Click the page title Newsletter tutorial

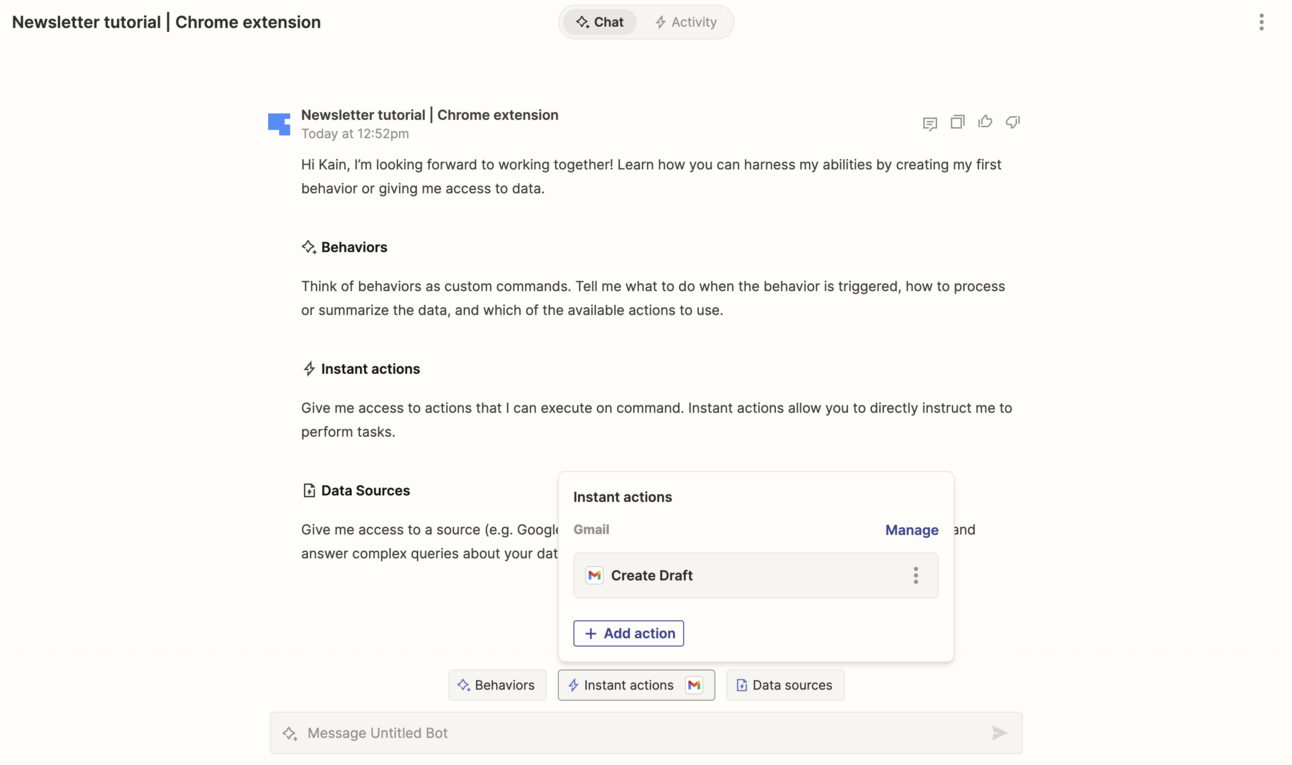click(166, 22)
